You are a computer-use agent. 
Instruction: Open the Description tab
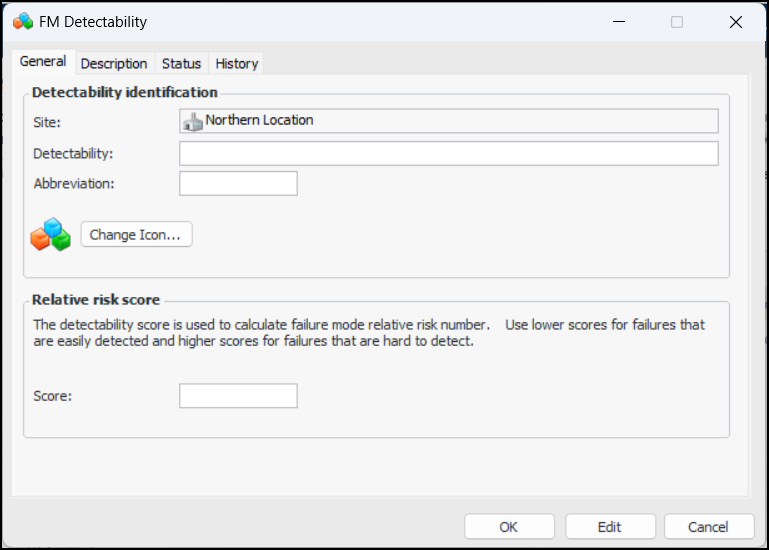point(114,63)
